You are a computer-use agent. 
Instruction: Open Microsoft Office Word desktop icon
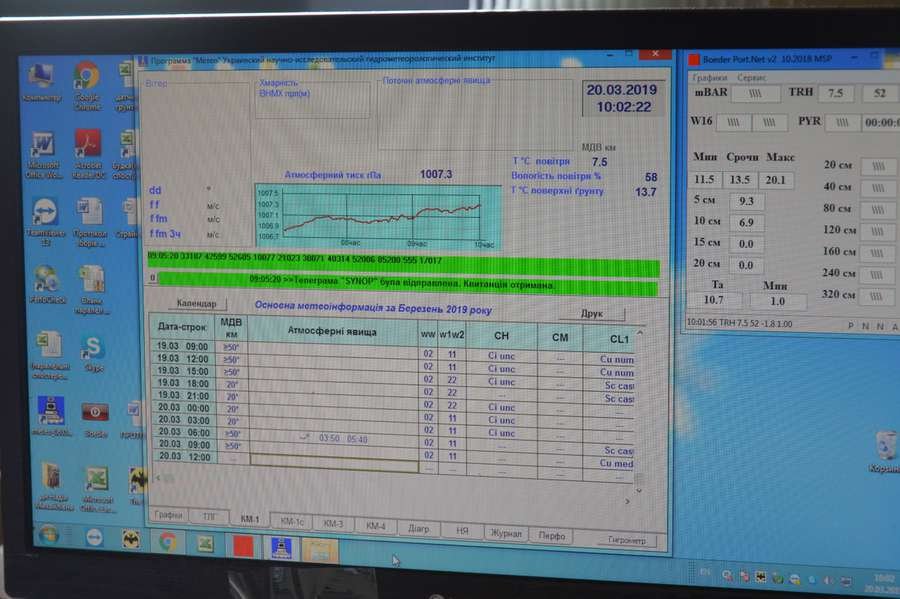pos(43,146)
